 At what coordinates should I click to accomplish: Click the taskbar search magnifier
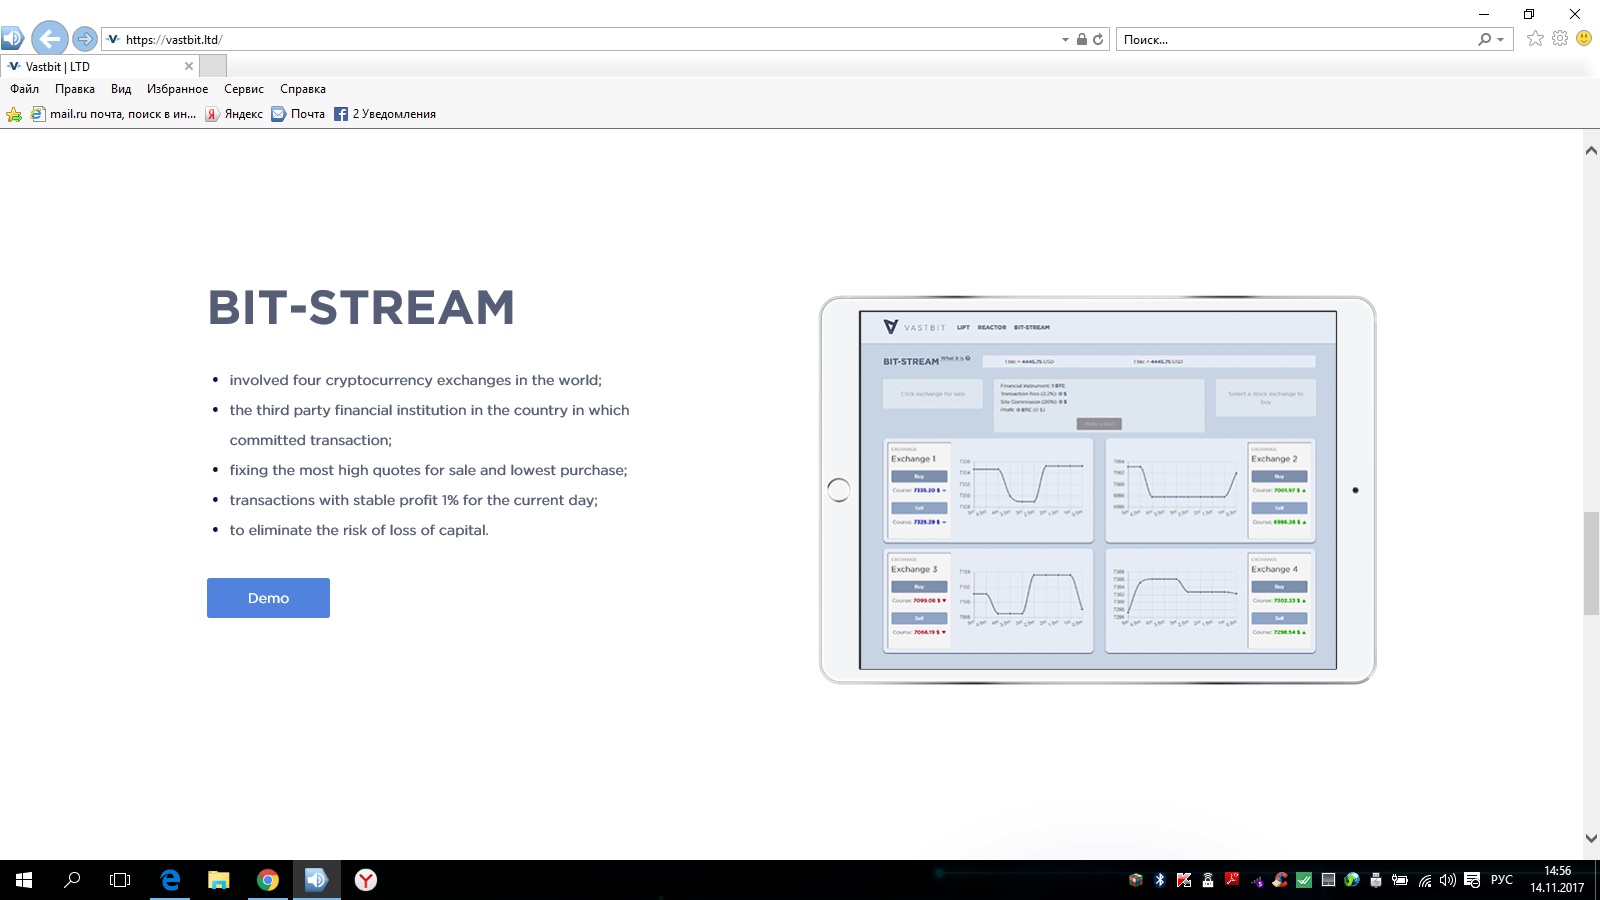pos(72,880)
